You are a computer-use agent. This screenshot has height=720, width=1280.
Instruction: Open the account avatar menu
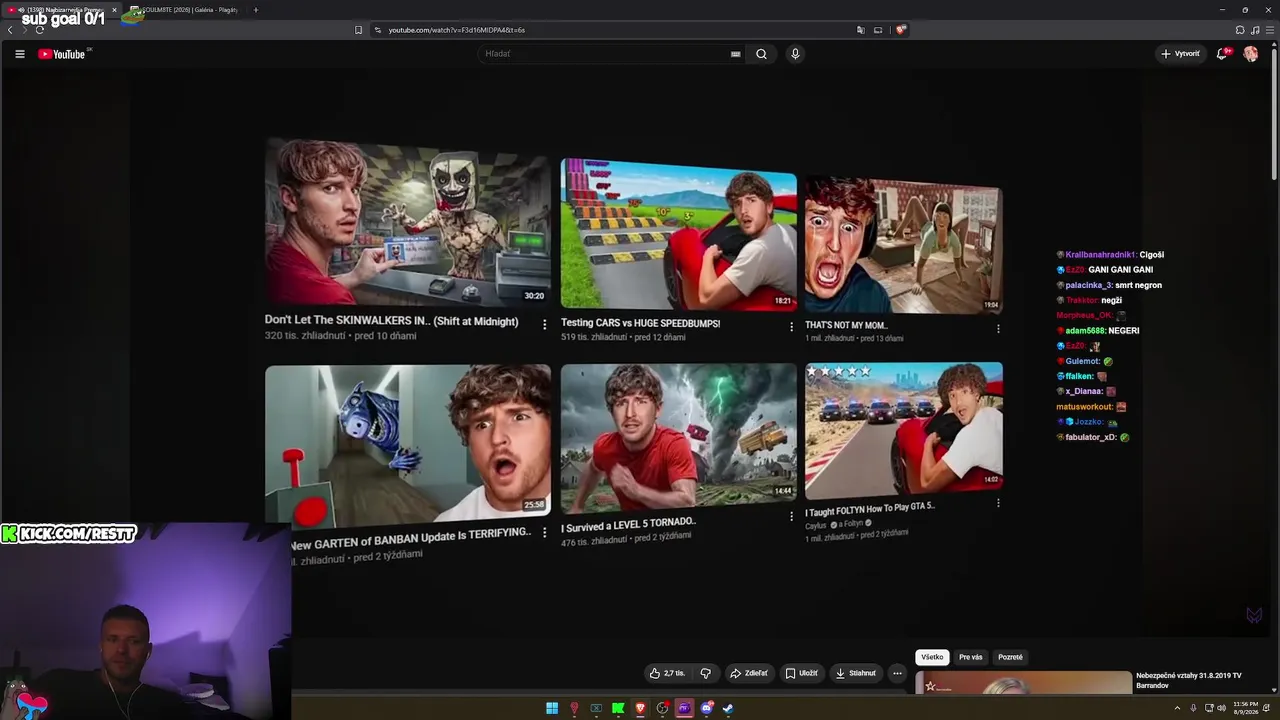coord(1250,54)
